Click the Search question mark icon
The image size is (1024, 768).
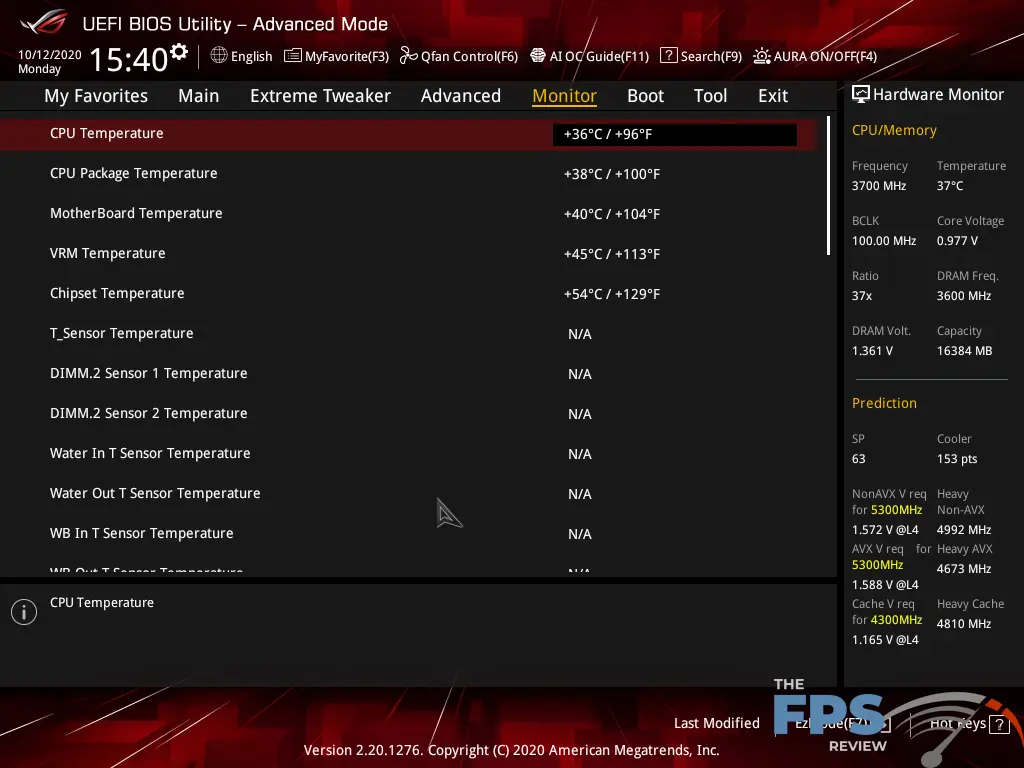(x=668, y=56)
